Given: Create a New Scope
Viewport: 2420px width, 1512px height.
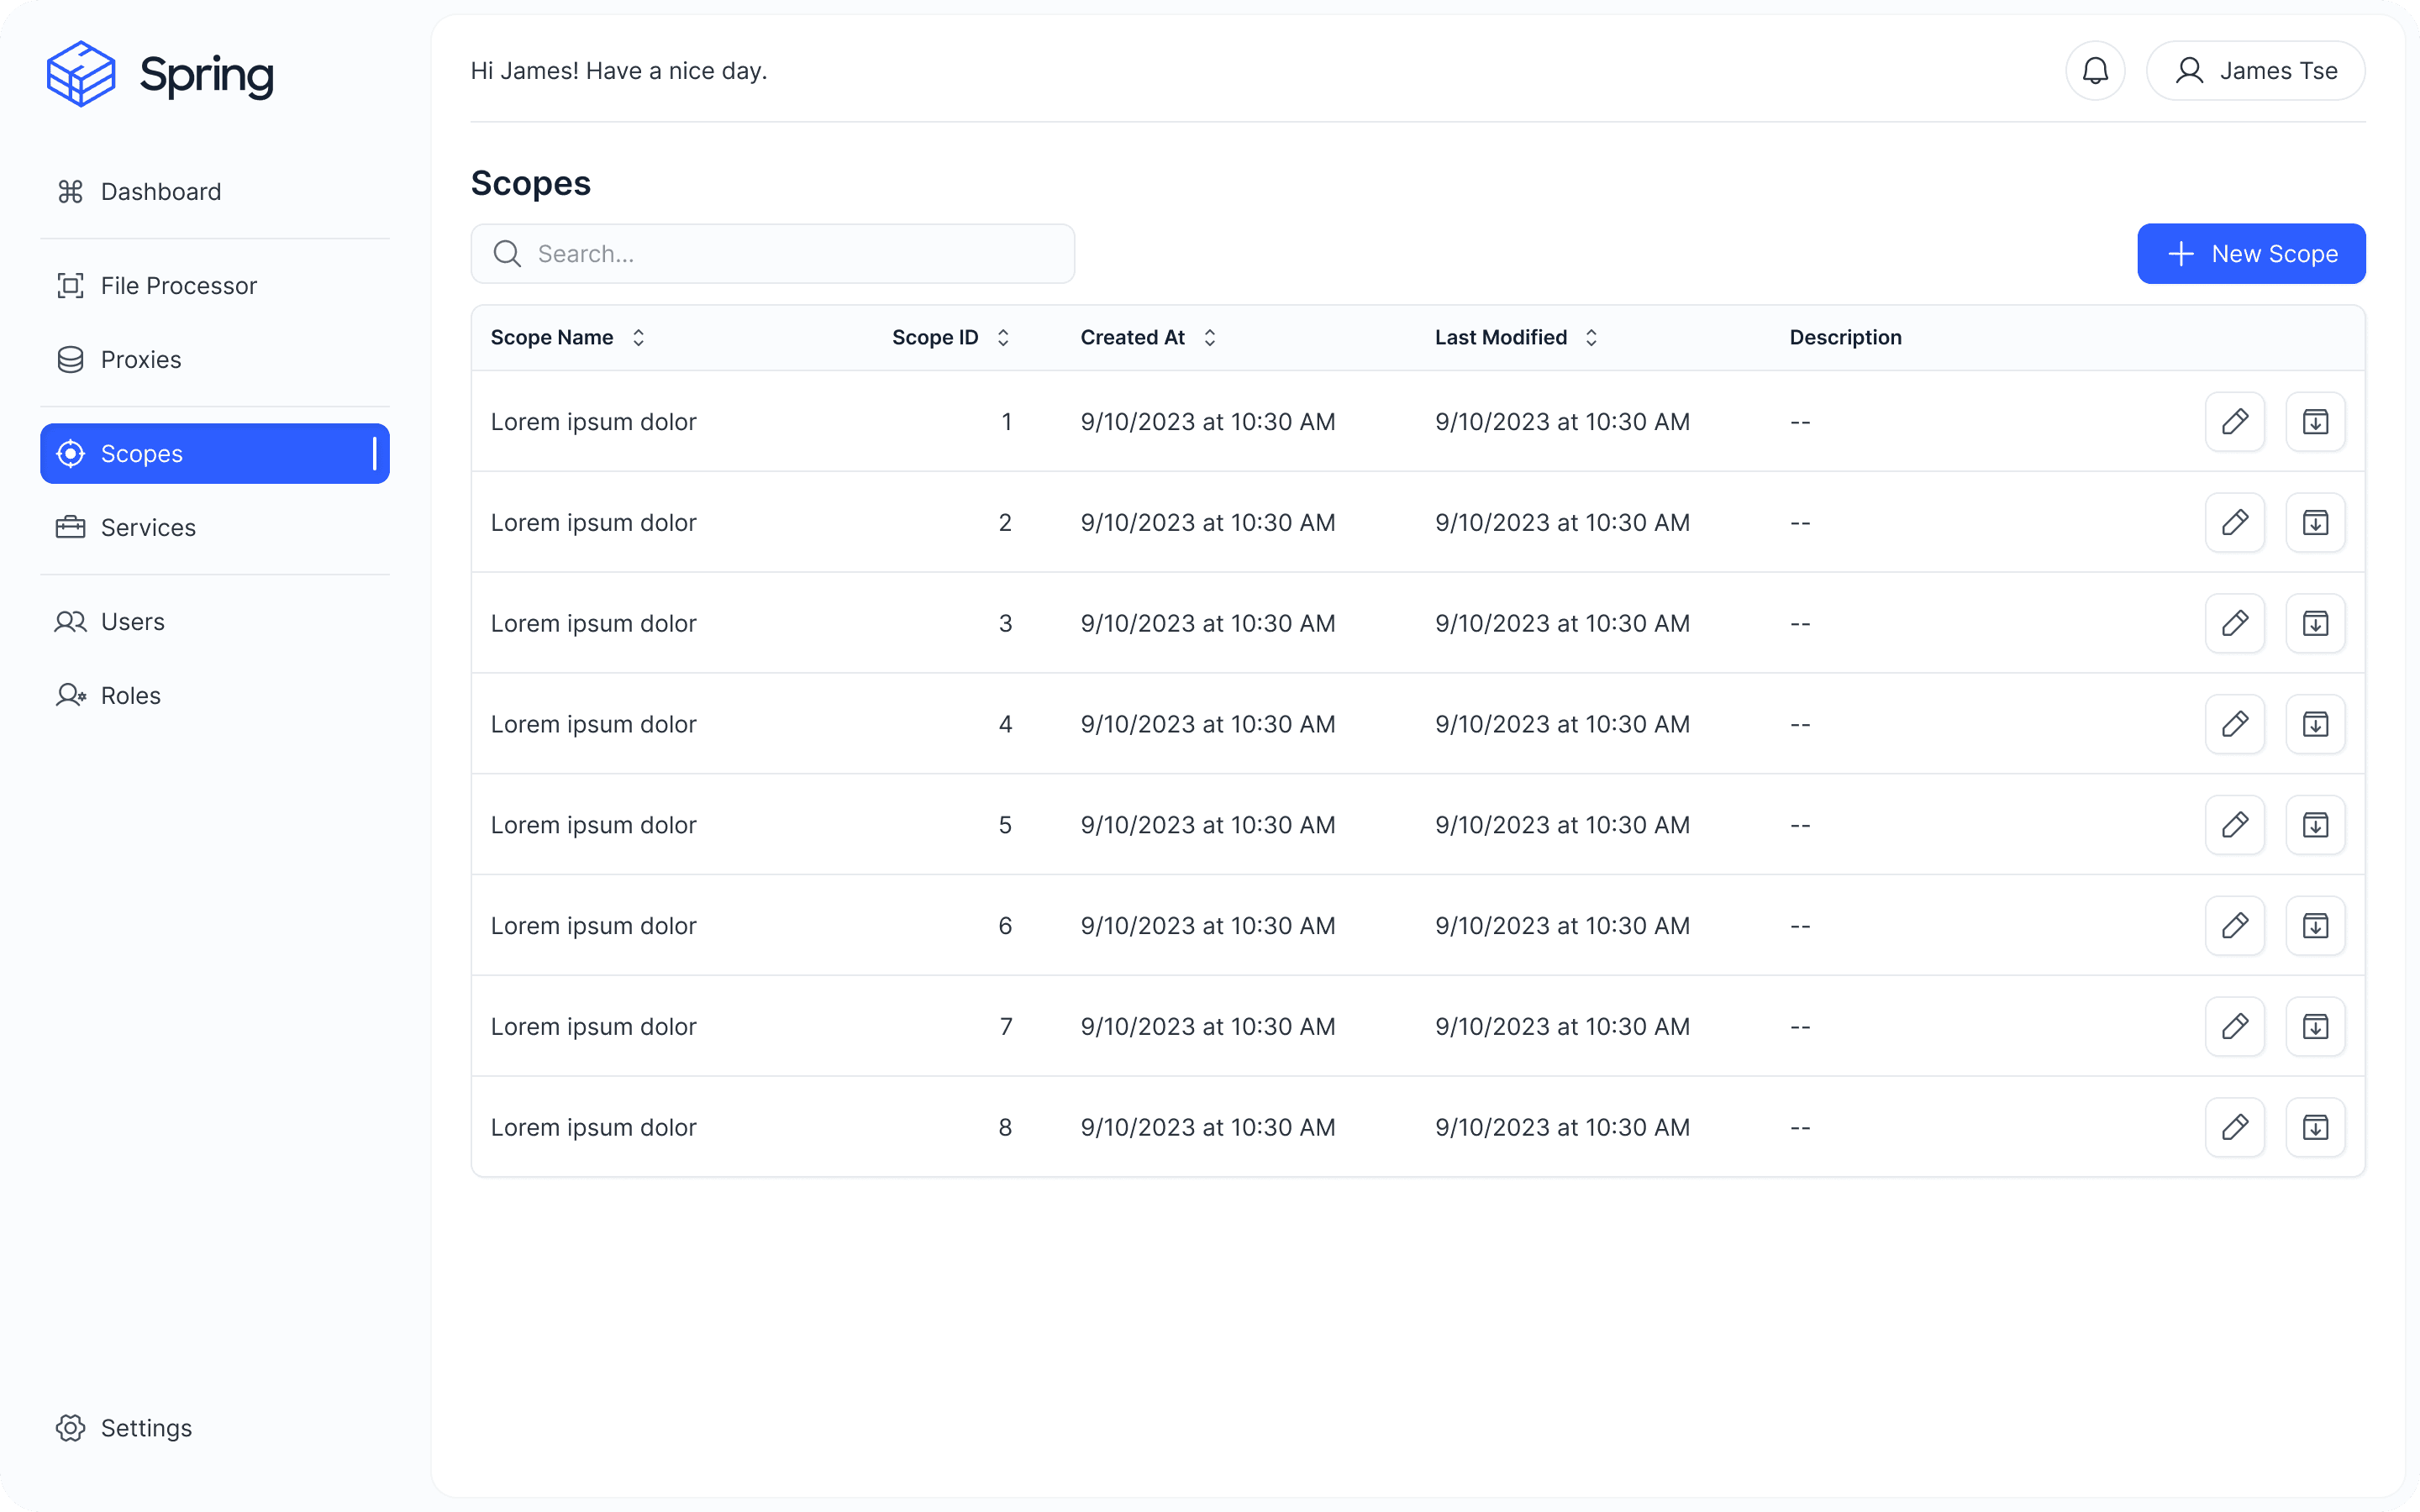Looking at the screenshot, I should point(2250,254).
